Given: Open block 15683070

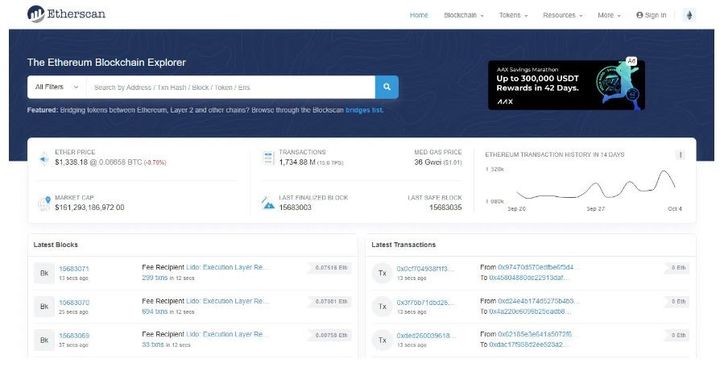Looking at the screenshot, I should pos(74,303).
